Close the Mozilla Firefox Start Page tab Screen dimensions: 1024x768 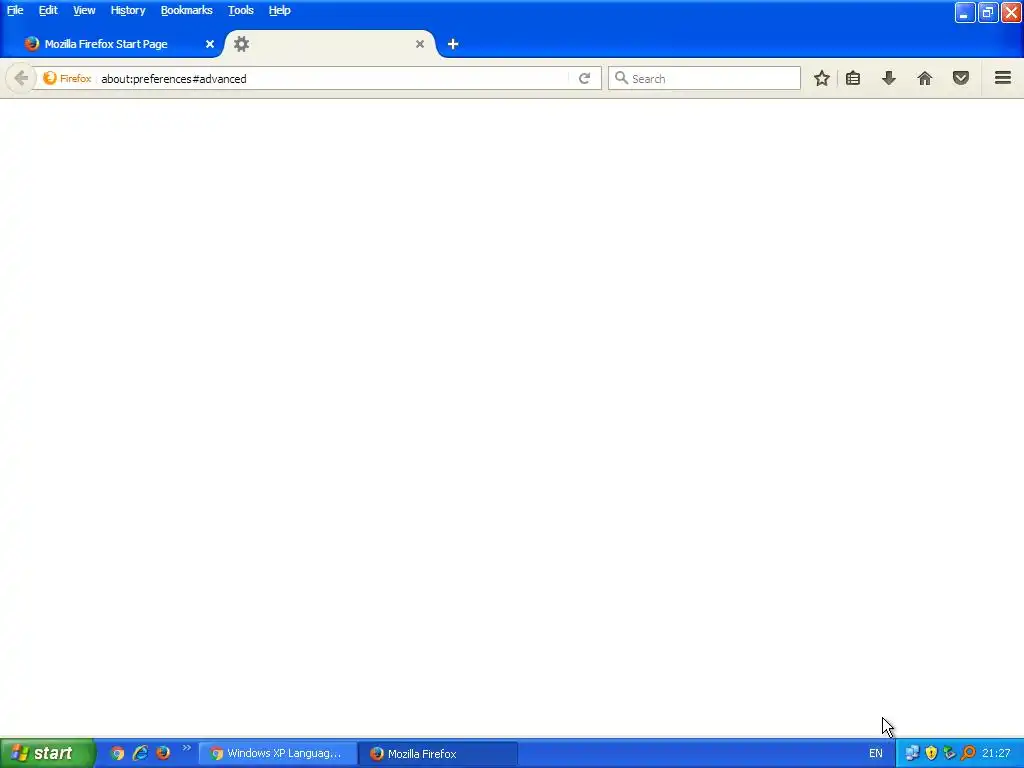click(x=210, y=44)
